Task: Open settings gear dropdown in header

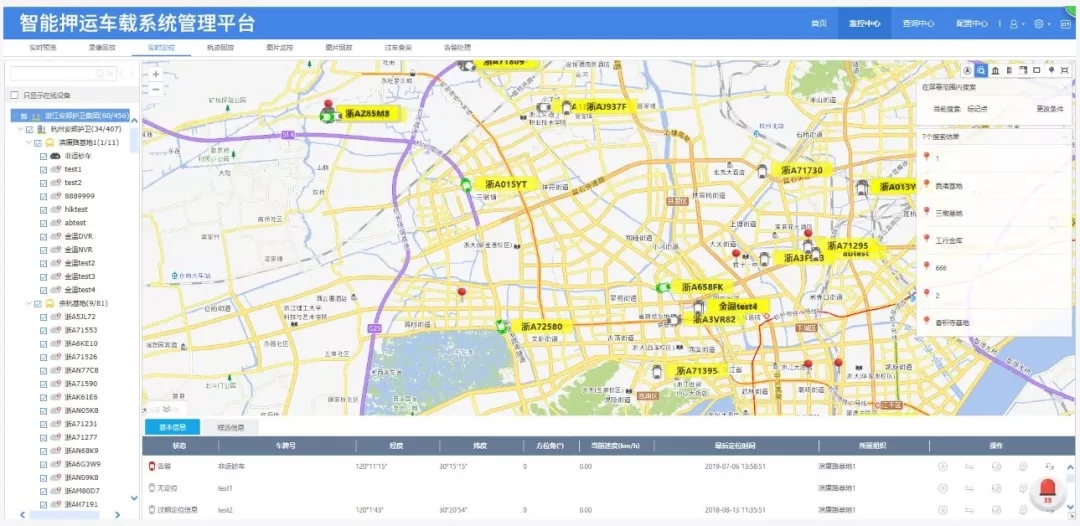Action: coord(1042,24)
